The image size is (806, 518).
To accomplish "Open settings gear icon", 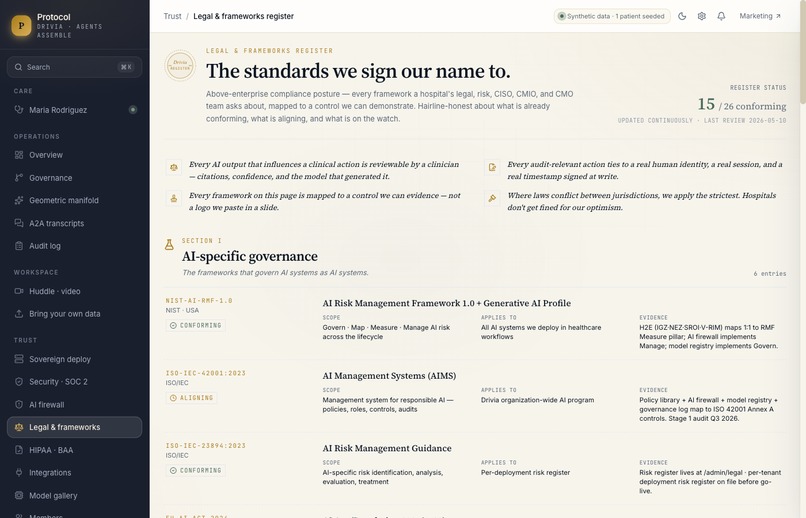I will tap(702, 16).
